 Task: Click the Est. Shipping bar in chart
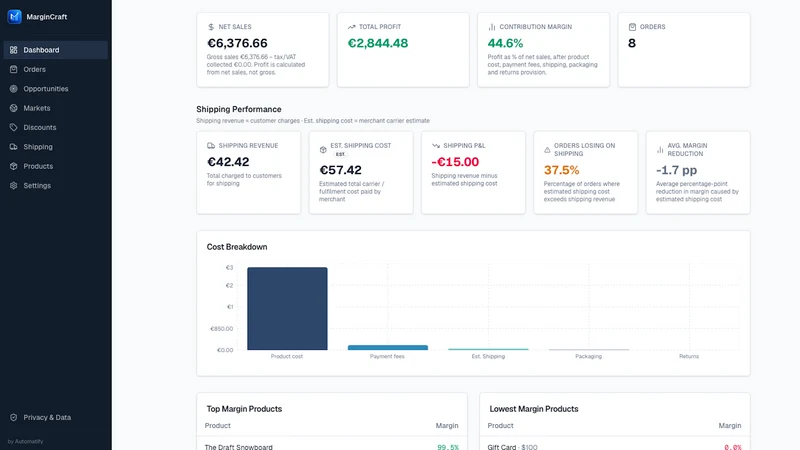coord(488,349)
